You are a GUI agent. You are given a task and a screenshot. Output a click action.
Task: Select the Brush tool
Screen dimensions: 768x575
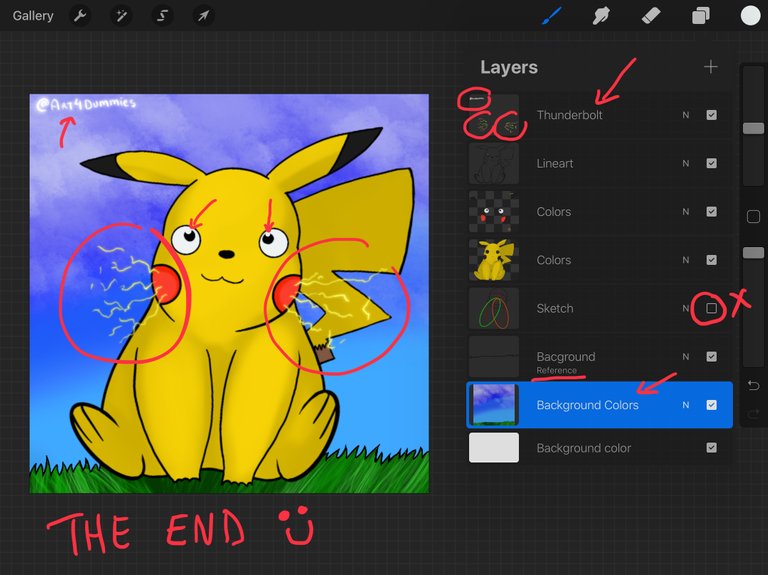tap(552, 16)
